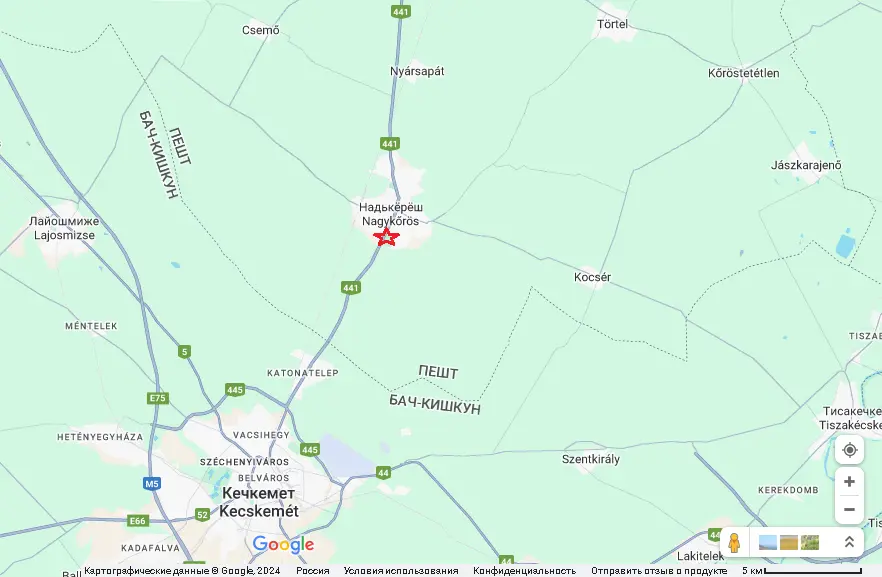The height and width of the screenshot is (577, 882).
Task: Open the Условия использования link
Action: 401,571
